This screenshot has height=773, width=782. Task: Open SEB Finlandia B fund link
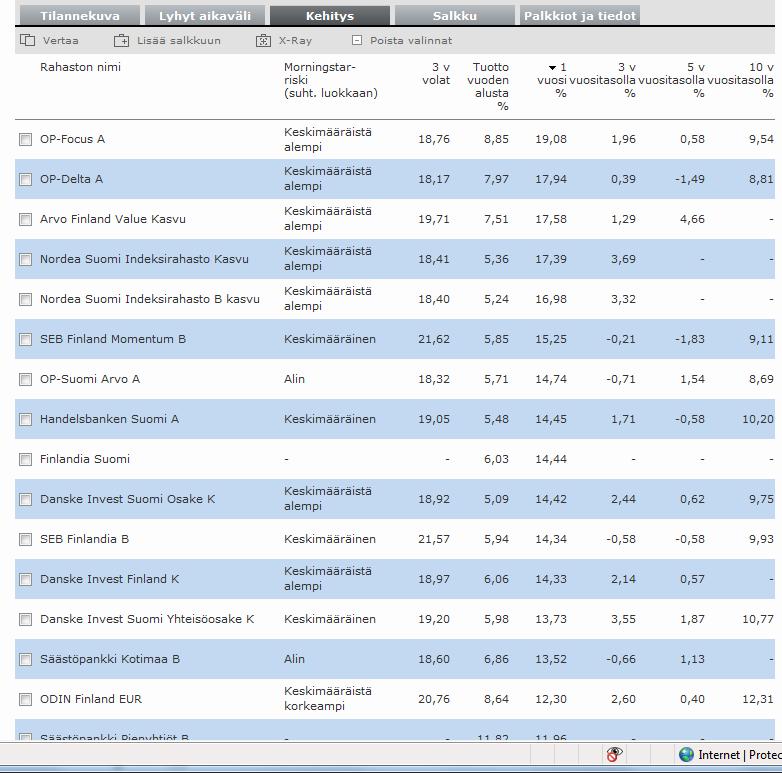point(84,539)
